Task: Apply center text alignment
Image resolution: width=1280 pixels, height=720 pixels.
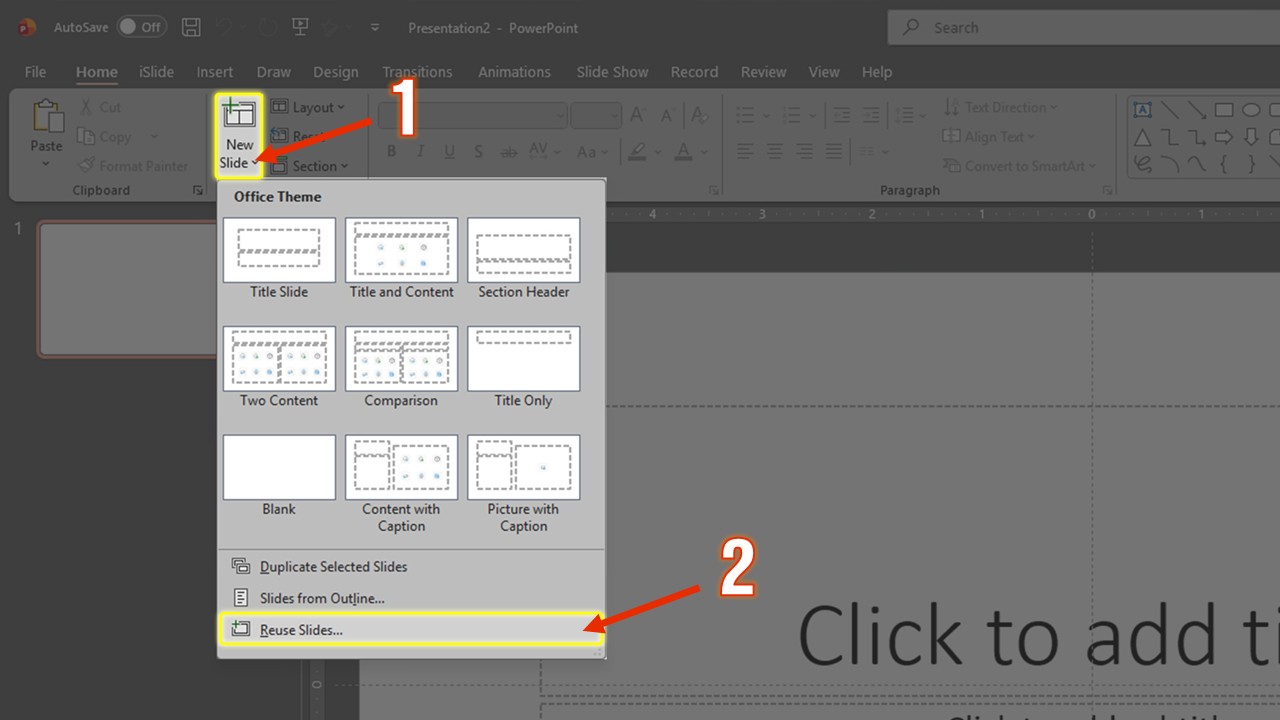Action: point(775,151)
